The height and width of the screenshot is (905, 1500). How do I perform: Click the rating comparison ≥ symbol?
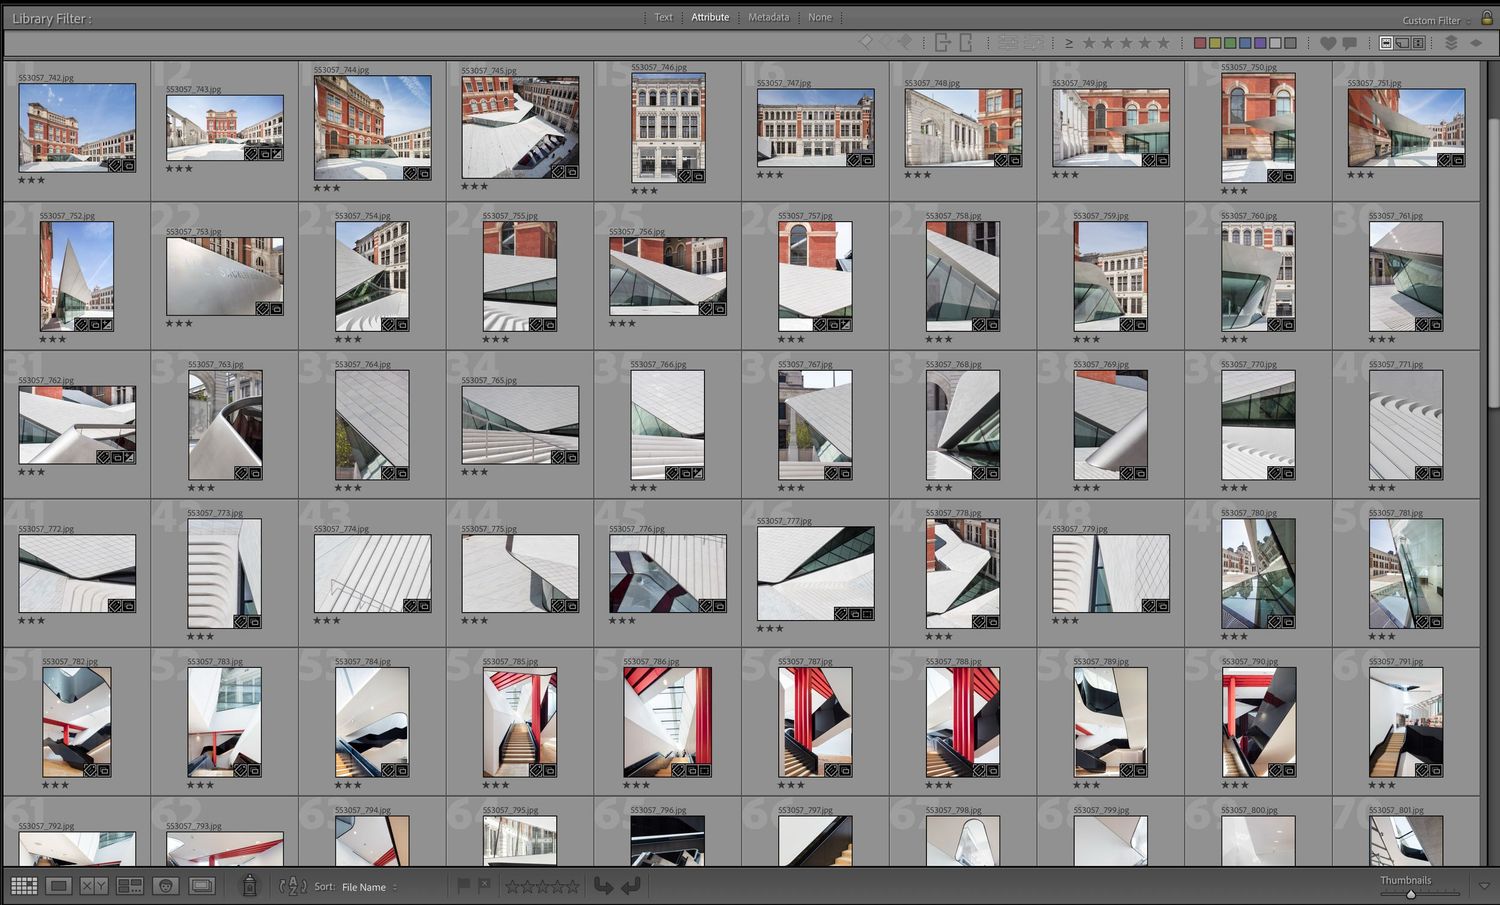(x=1069, y=43)
